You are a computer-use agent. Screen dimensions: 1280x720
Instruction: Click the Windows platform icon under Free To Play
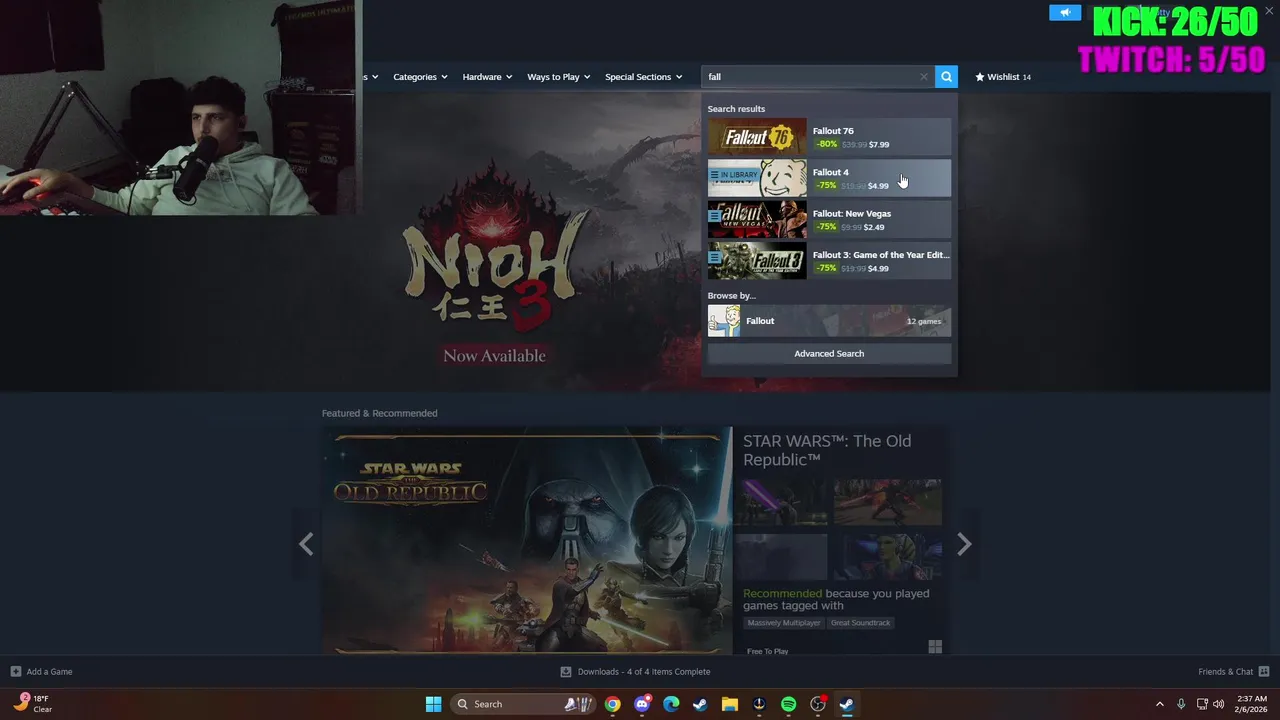point(935,647)
